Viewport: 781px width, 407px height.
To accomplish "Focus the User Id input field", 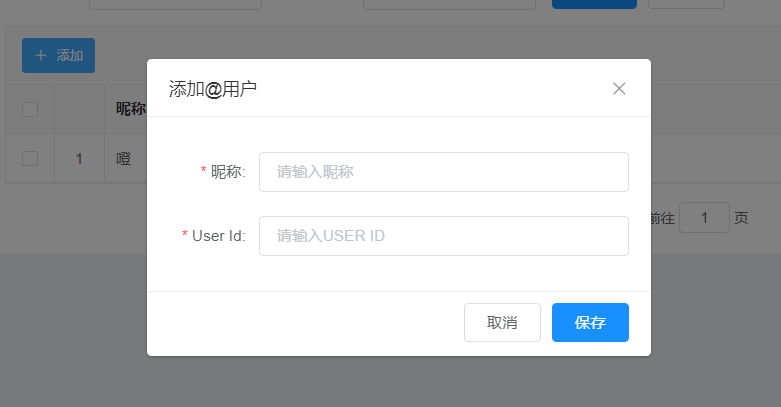I will (444, 236).
